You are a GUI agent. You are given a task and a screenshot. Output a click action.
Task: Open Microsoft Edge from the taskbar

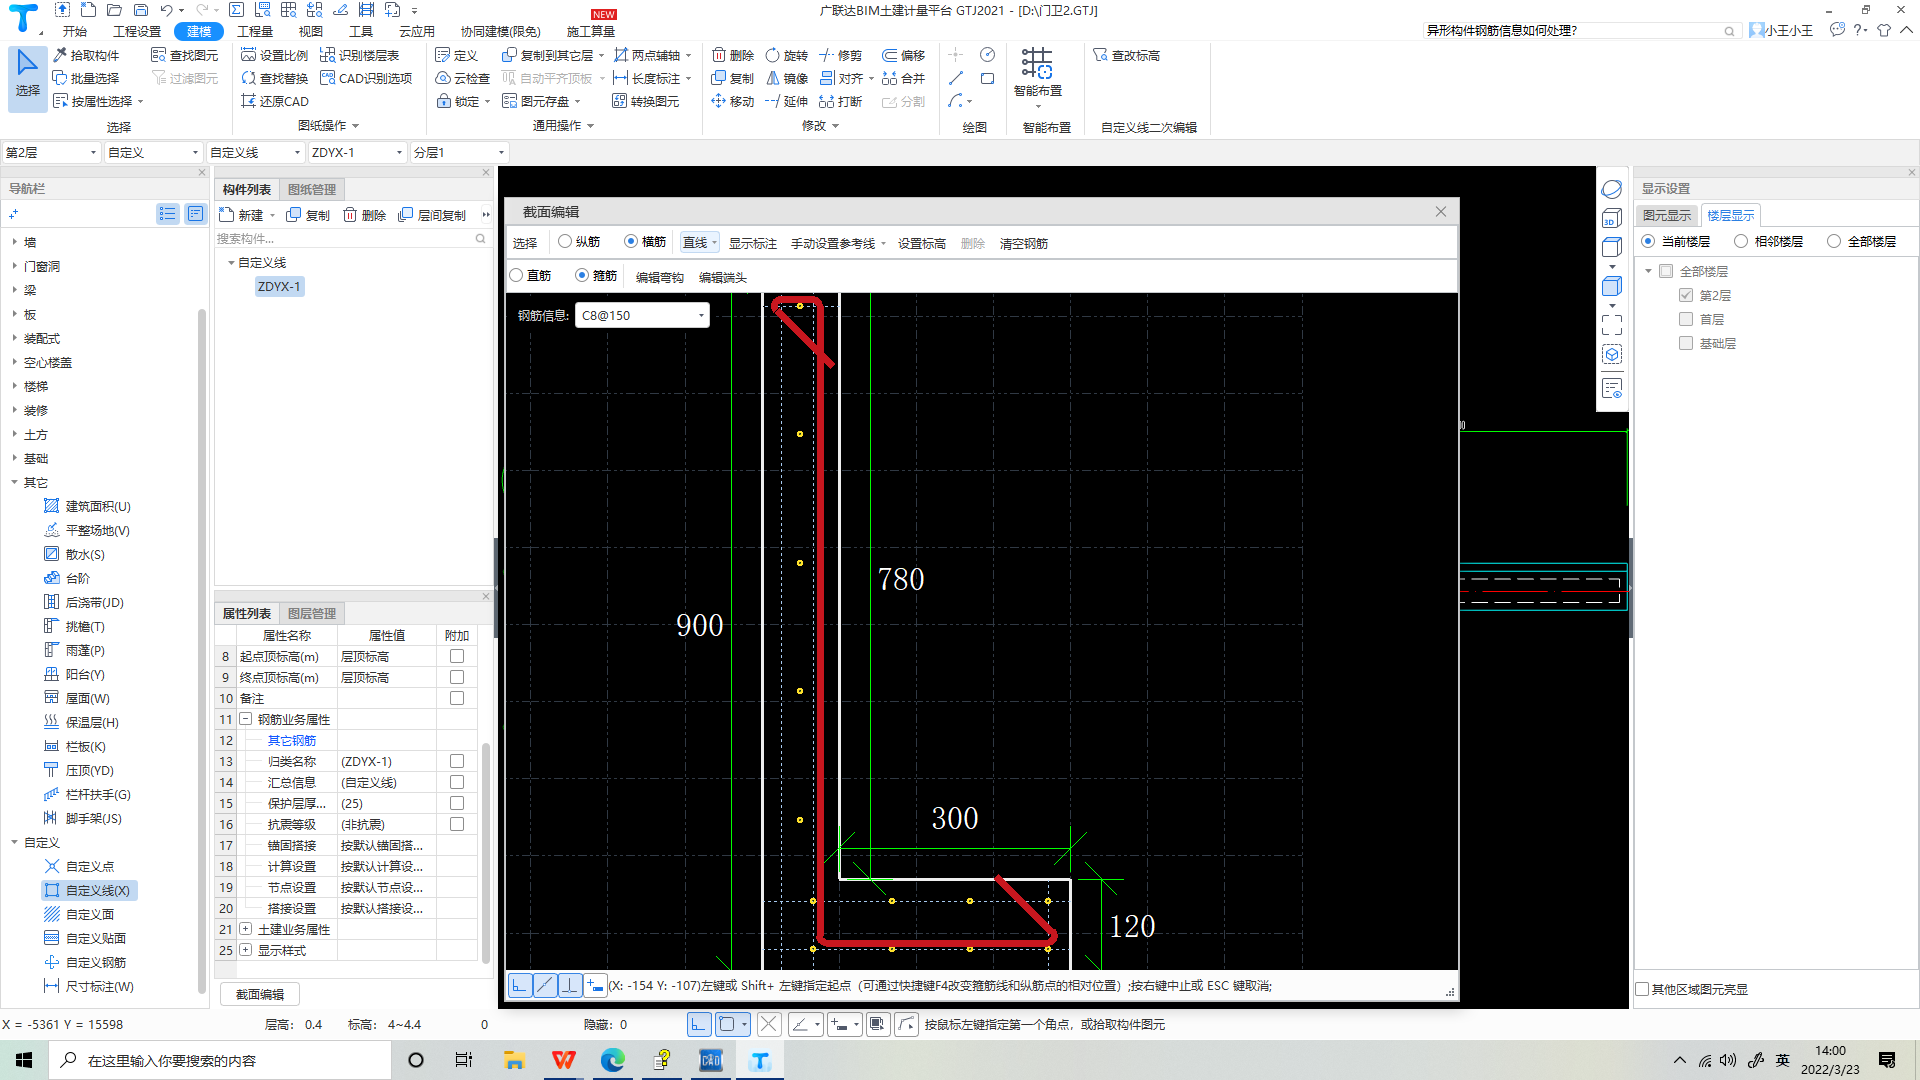[613, 1060]
